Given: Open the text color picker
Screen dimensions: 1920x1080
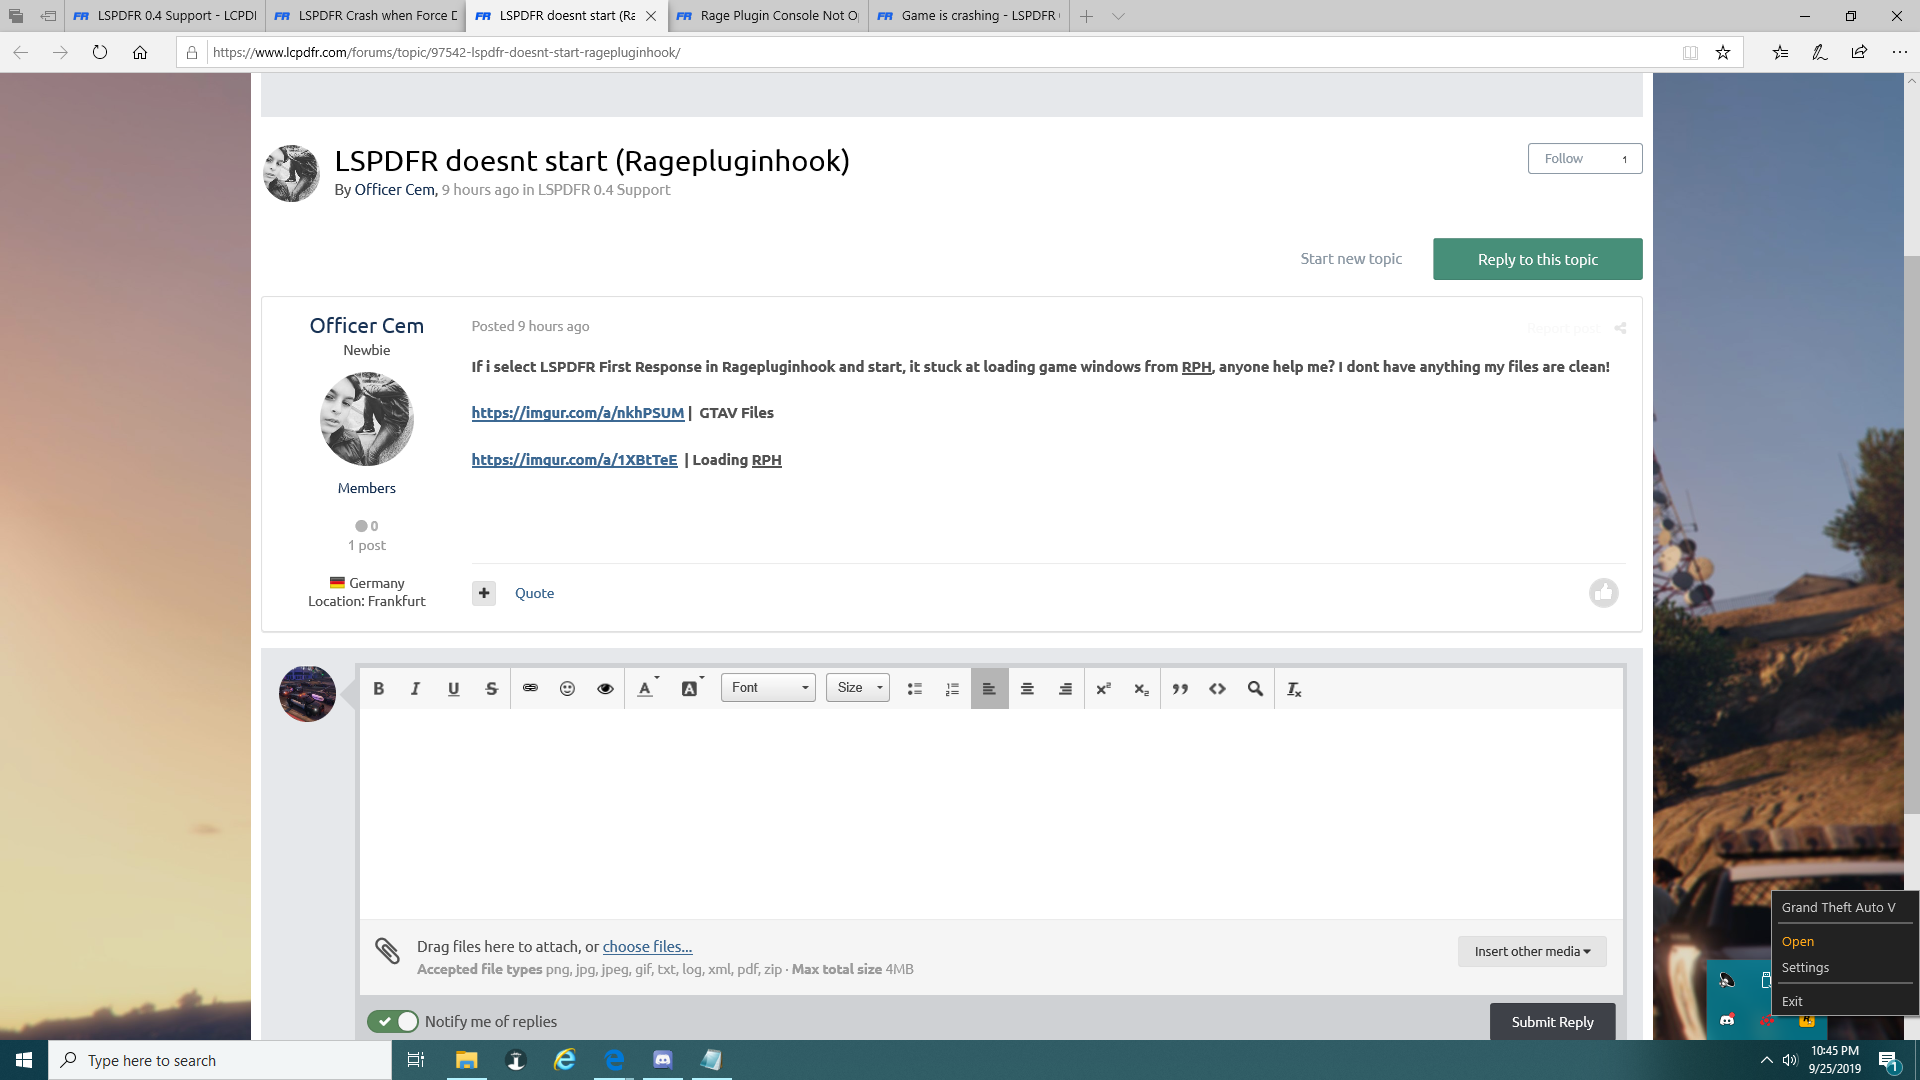Looking at the screenshot, I should pos(646,688).
